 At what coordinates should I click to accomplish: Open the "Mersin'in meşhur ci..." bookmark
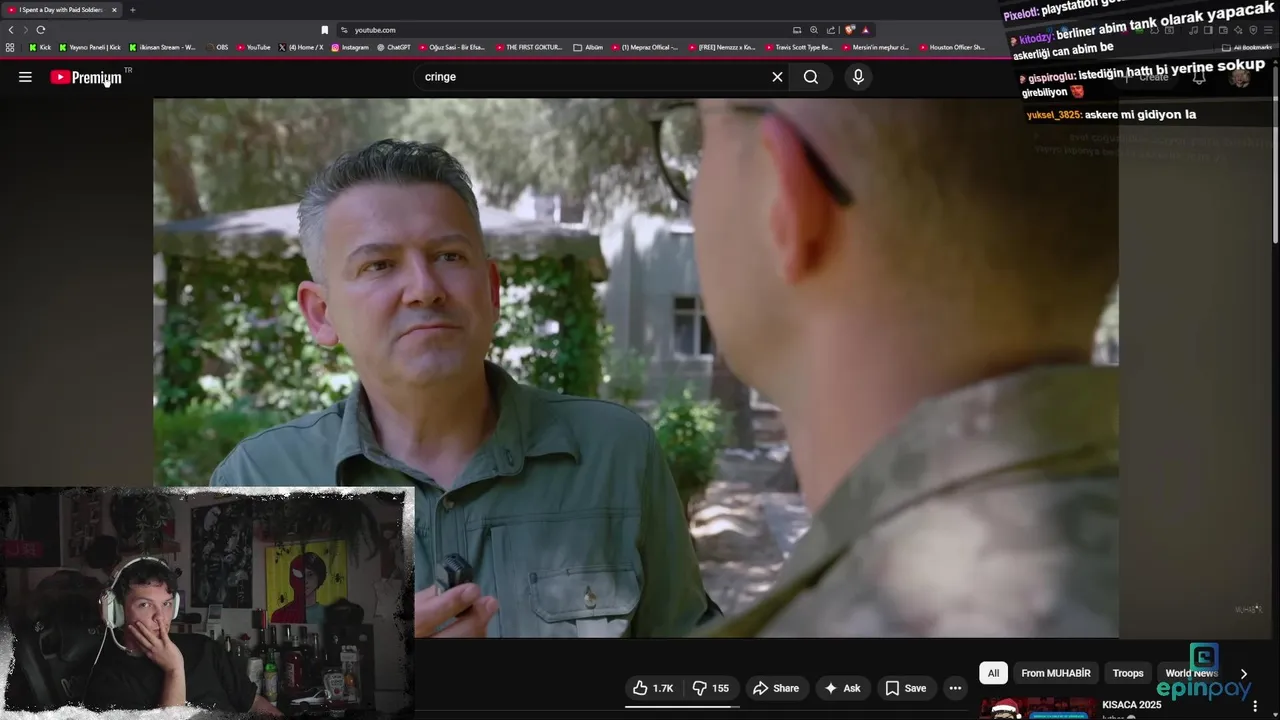875,47
